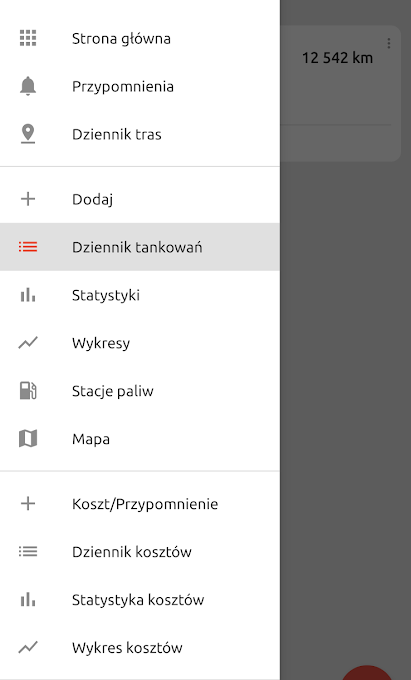This screenshot has height=680, width=411.
Task: Show Wykres kosztów
Action: click(140, 647)
